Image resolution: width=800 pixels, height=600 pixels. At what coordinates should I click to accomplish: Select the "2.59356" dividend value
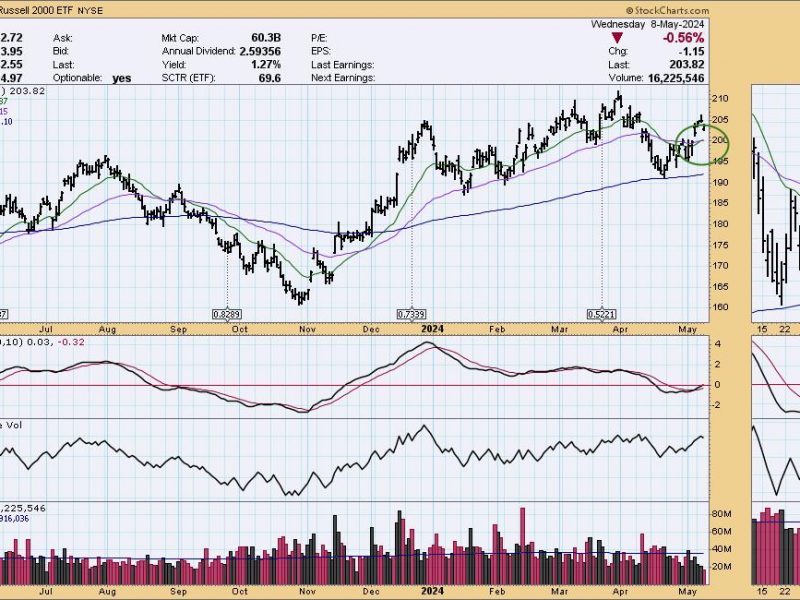point(260,52)
